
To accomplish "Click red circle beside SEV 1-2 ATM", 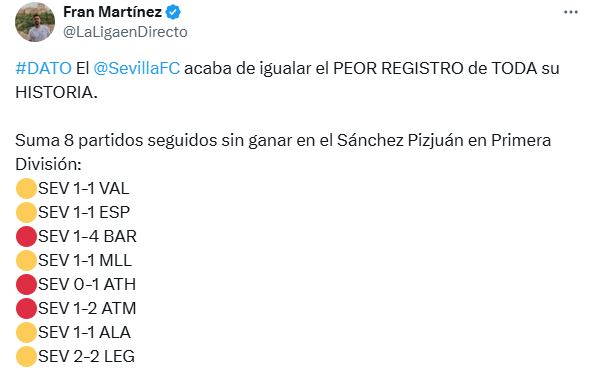I will pos(26,308).
